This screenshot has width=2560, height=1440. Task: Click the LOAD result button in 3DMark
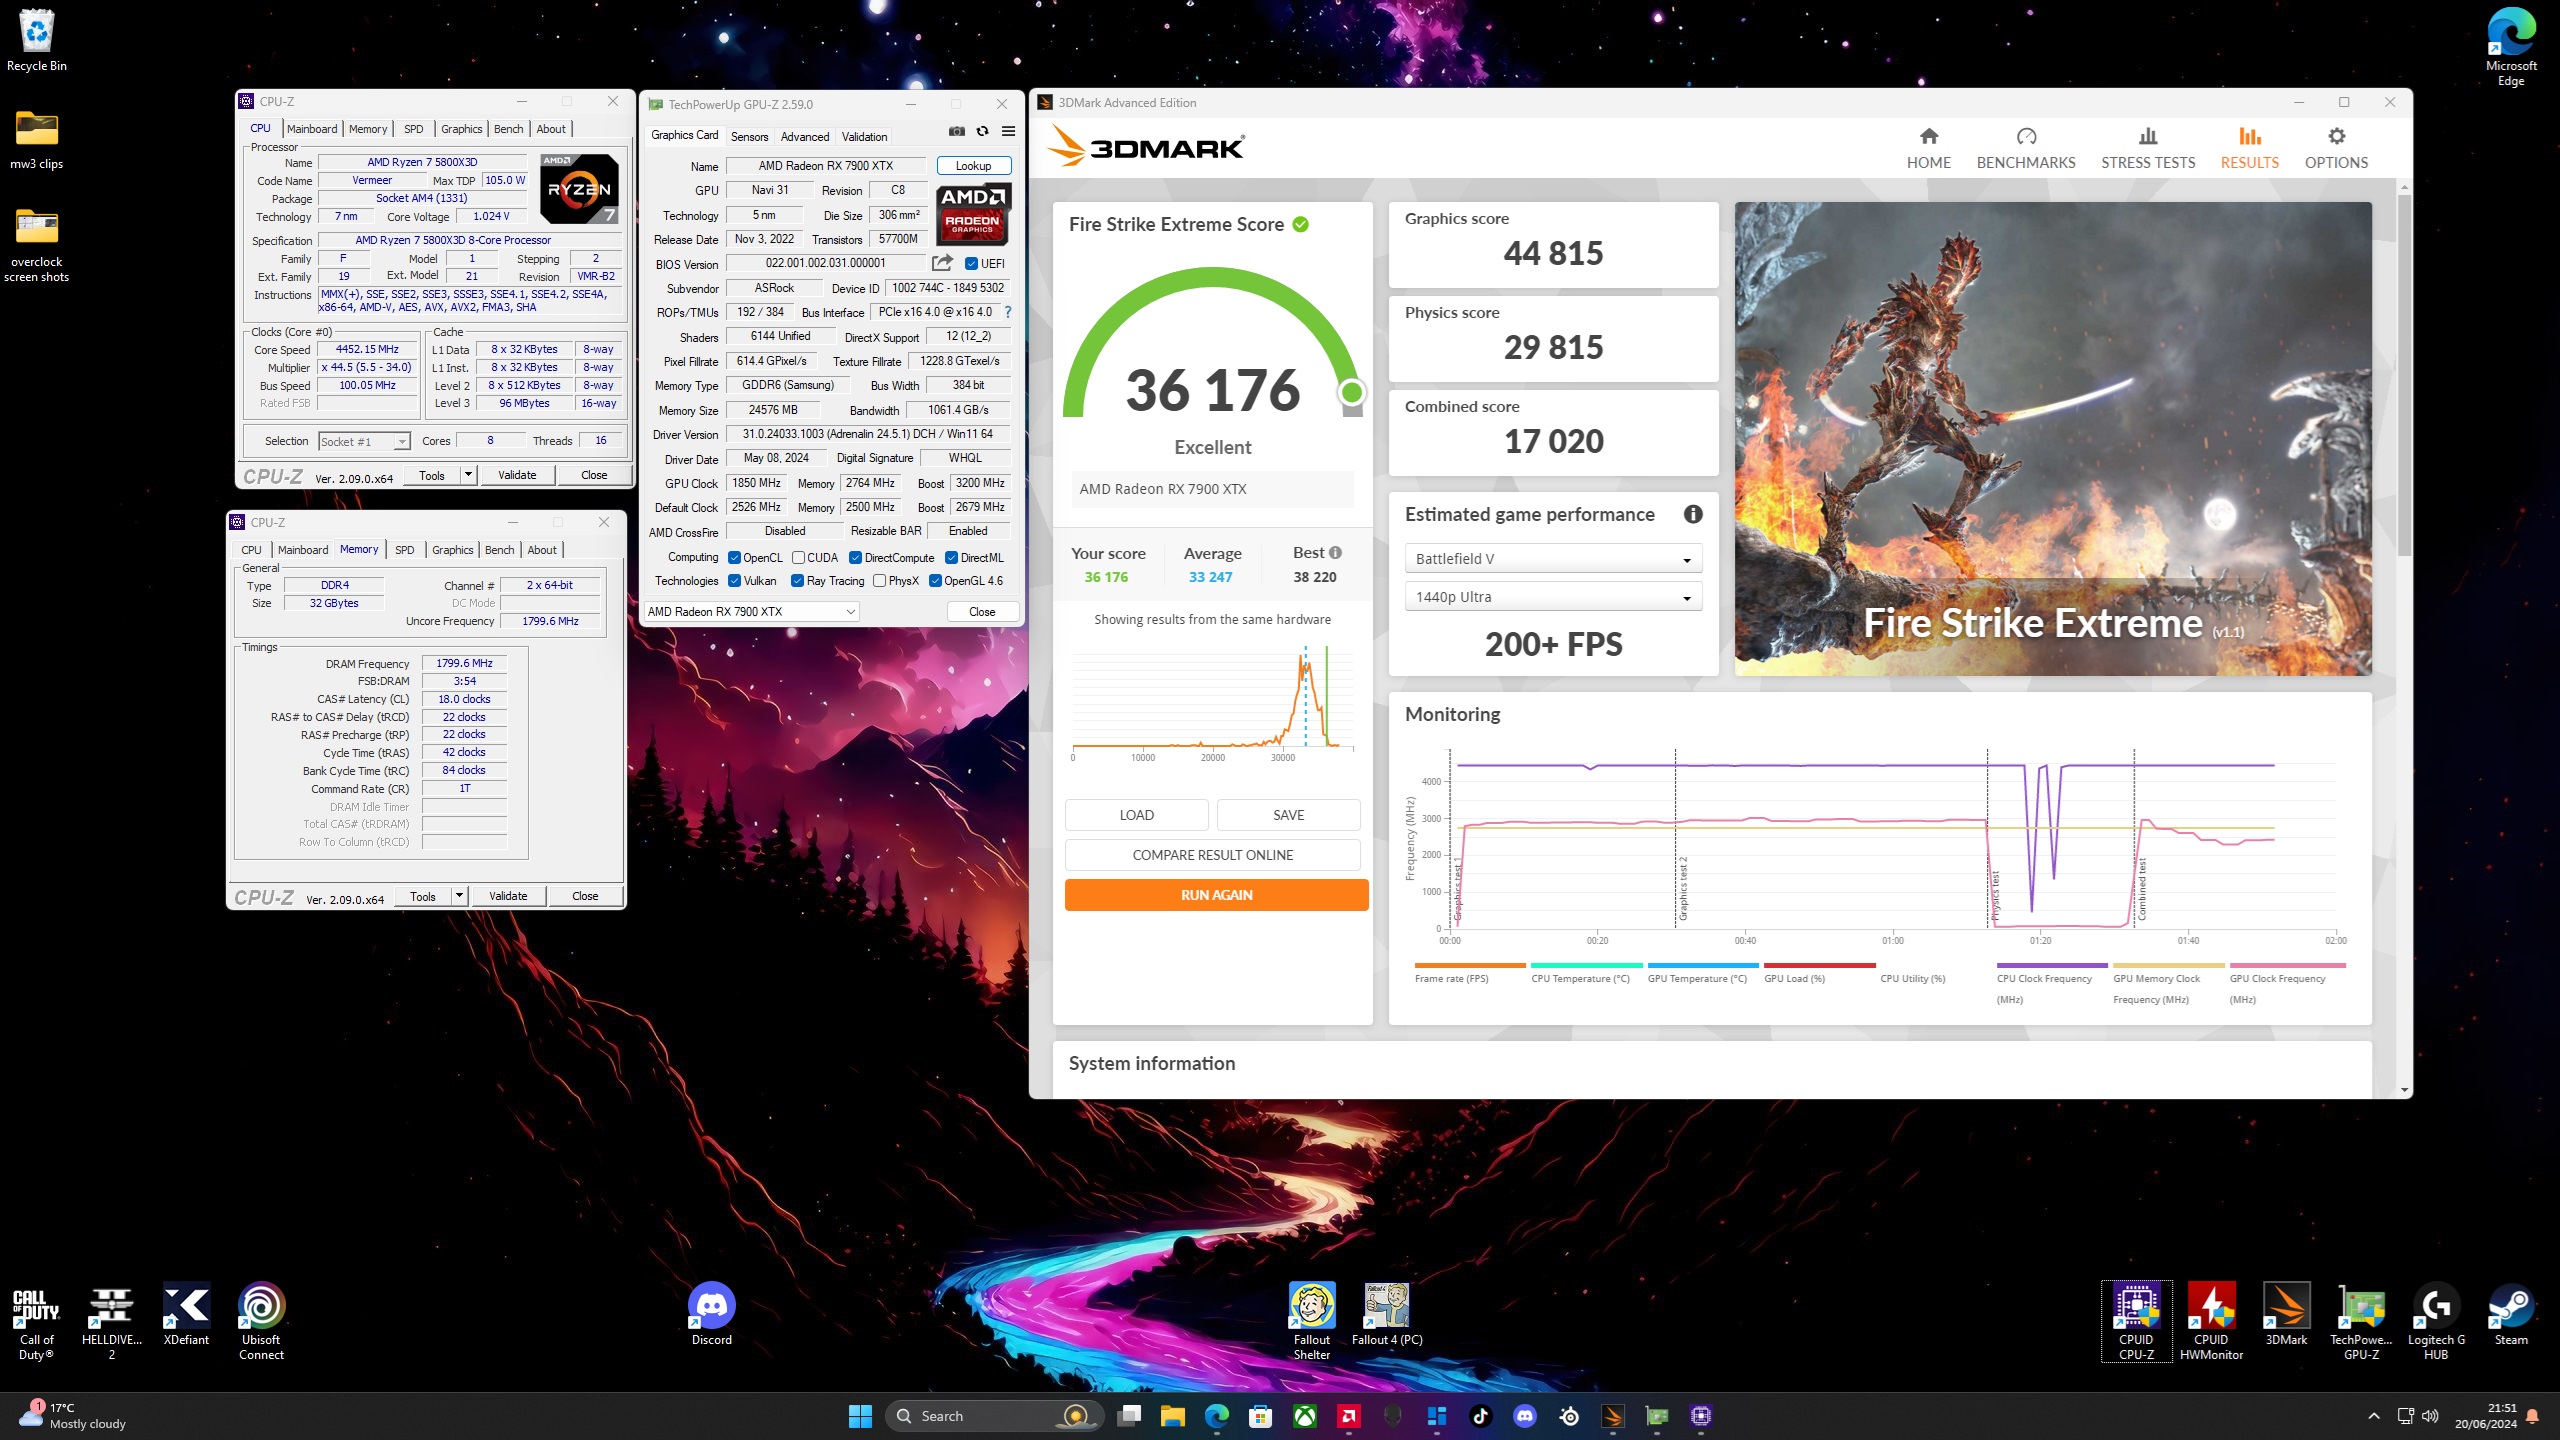[x=1136, y=815]
